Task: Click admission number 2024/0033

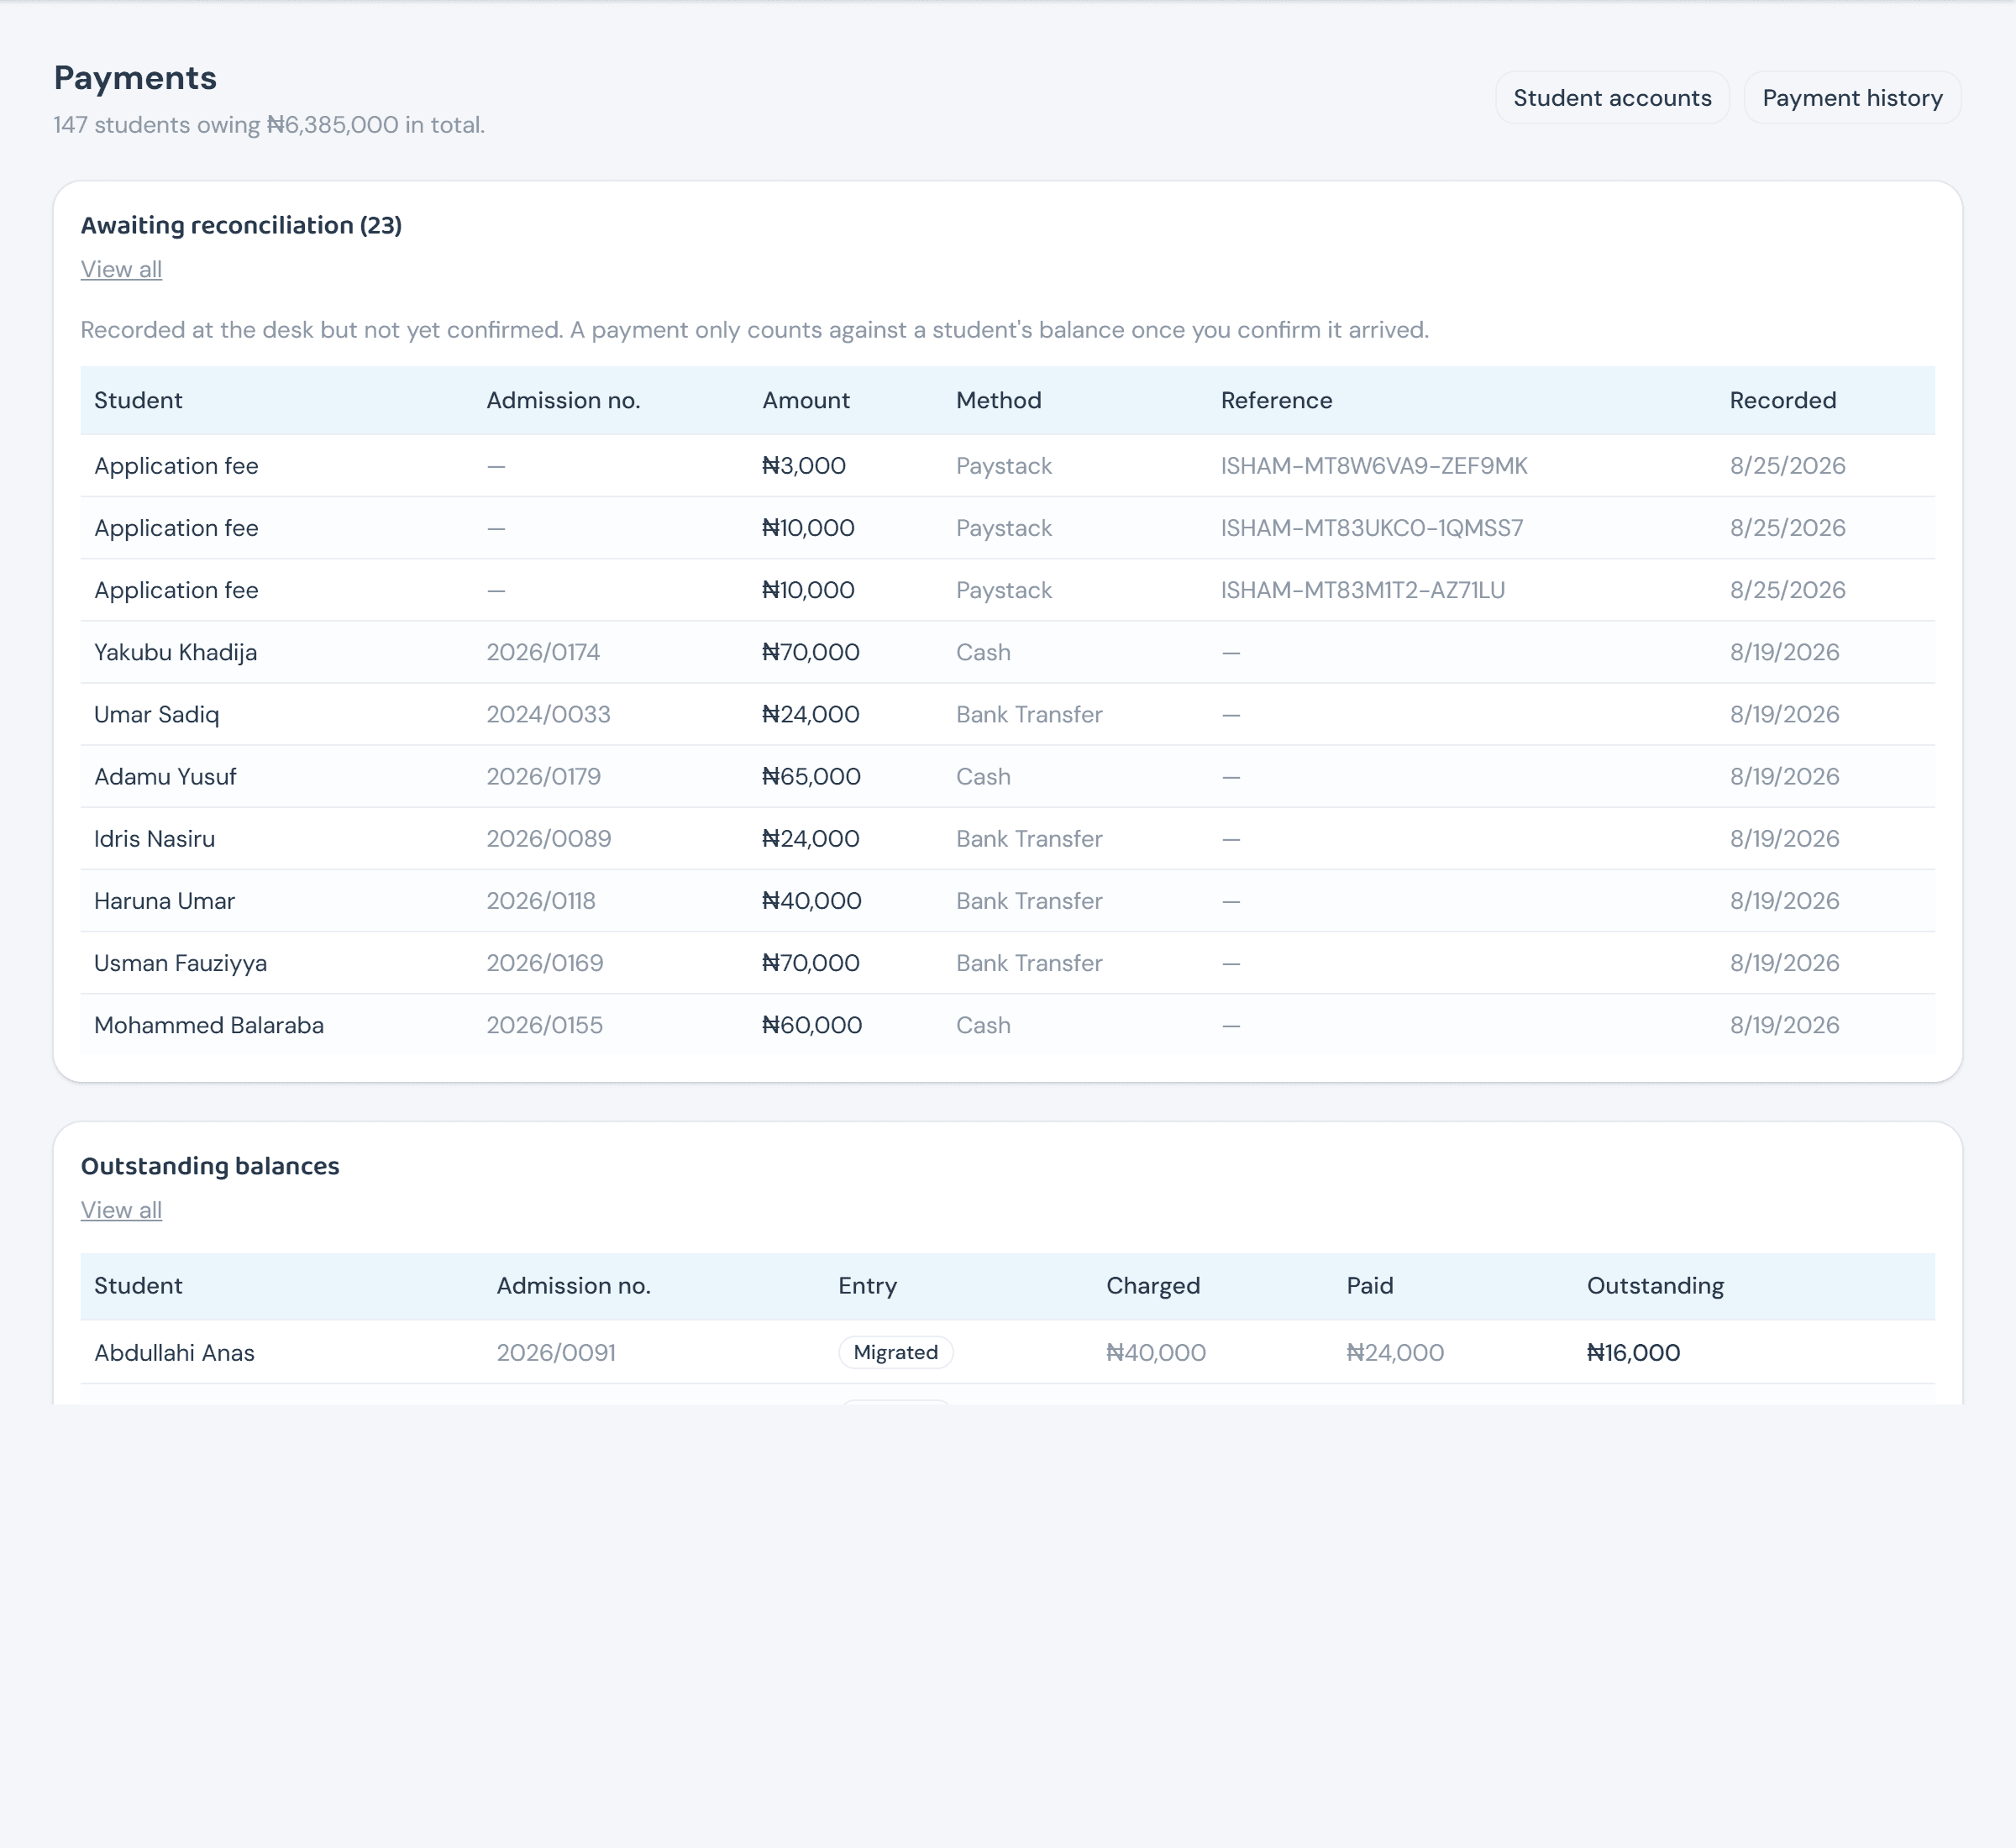Action: click(548, 714)
